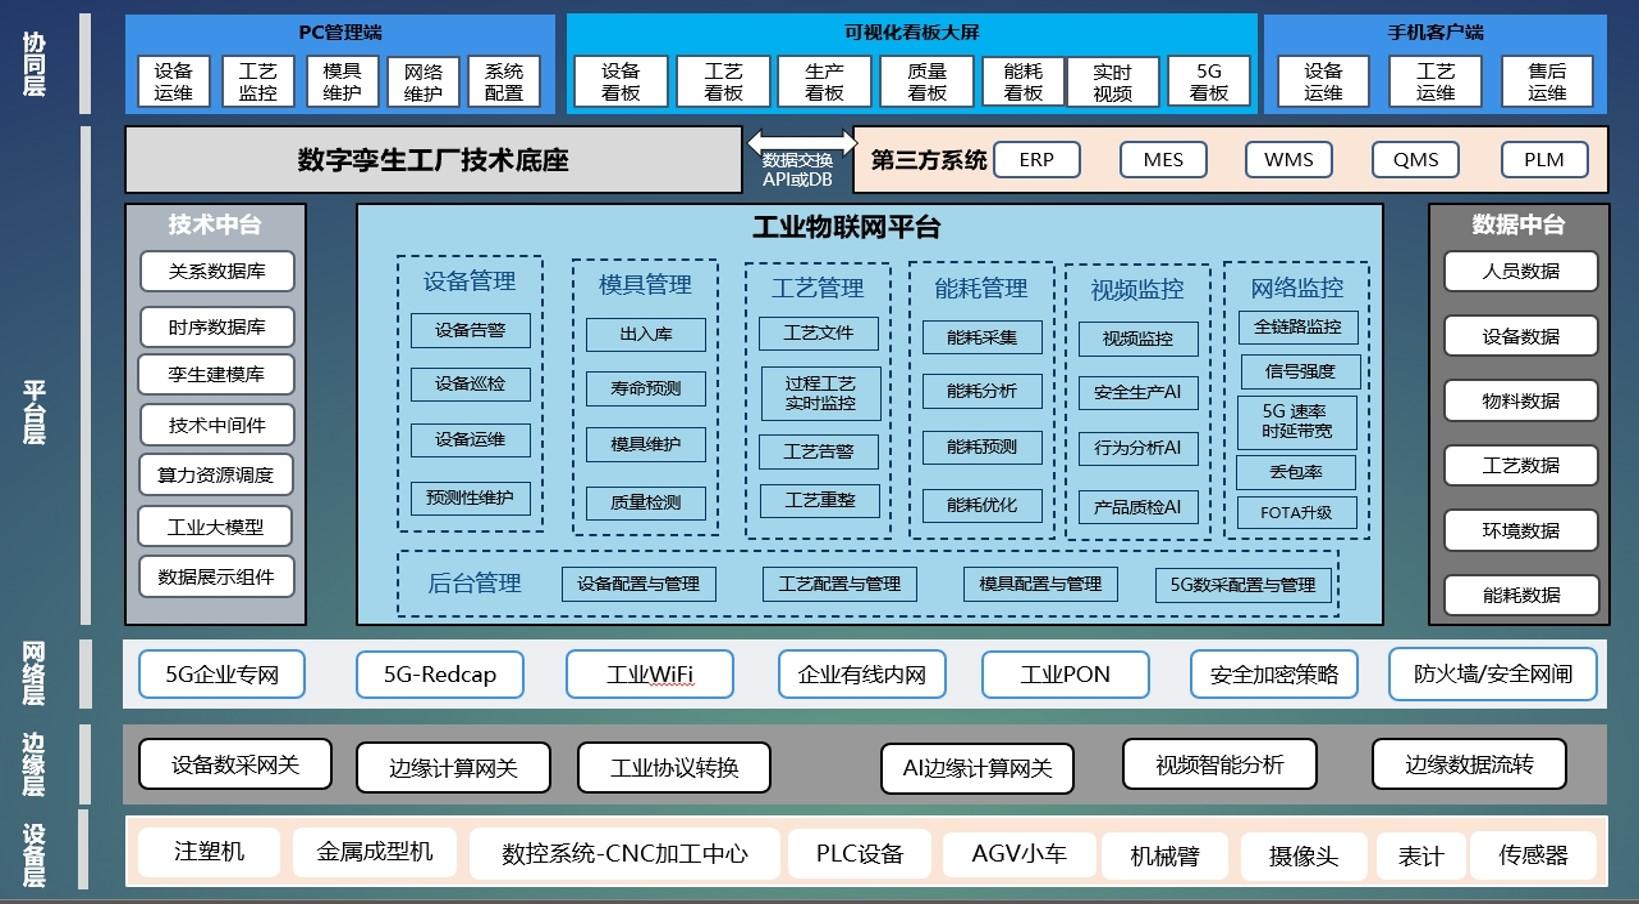Image resolution: width=1639 pixels, height=904 pixels.
Task: Click 算力资源调度 in 技术中台
Action: click(x=216, y=475)
